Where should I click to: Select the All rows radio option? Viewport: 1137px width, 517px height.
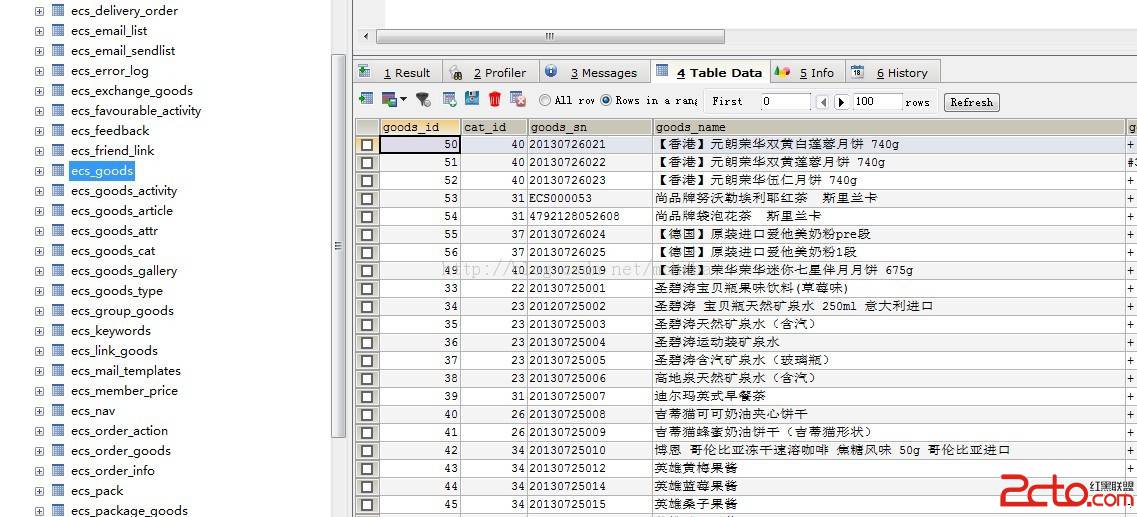coord(544,100)
